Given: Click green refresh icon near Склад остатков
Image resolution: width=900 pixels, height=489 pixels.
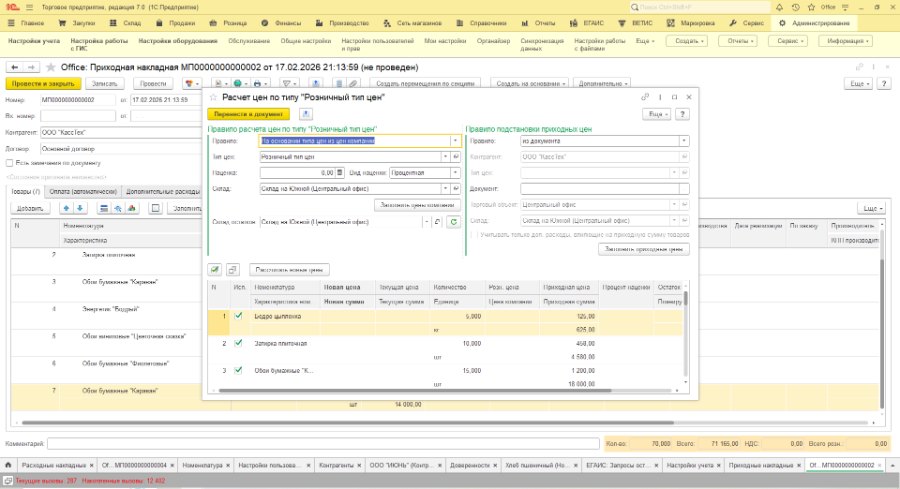Looking at the screenshot, I should (453, 222).
